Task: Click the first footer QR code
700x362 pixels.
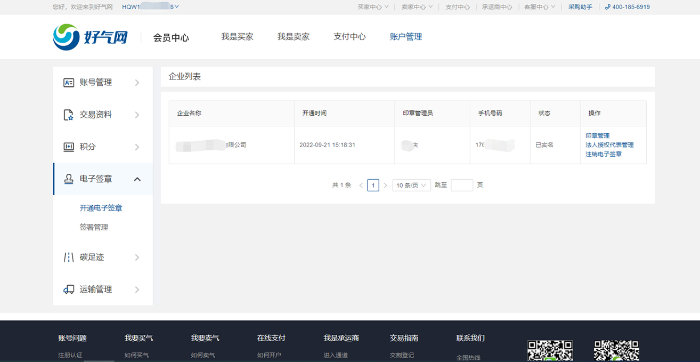Action: coord(550,351)
